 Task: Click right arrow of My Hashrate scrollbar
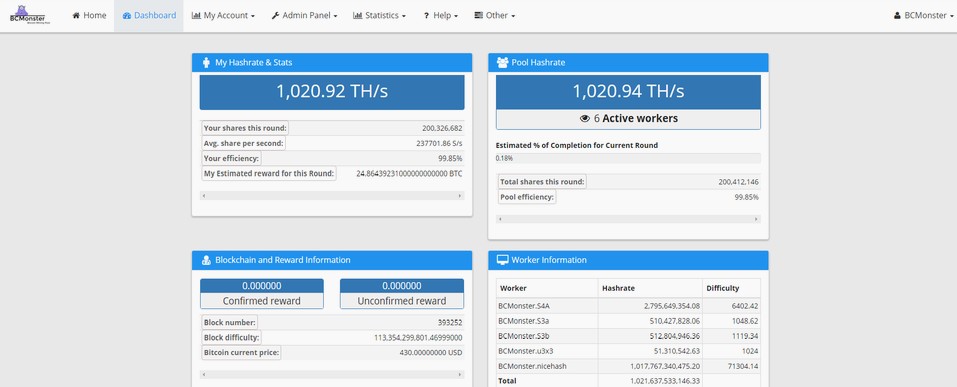point(460,196)
